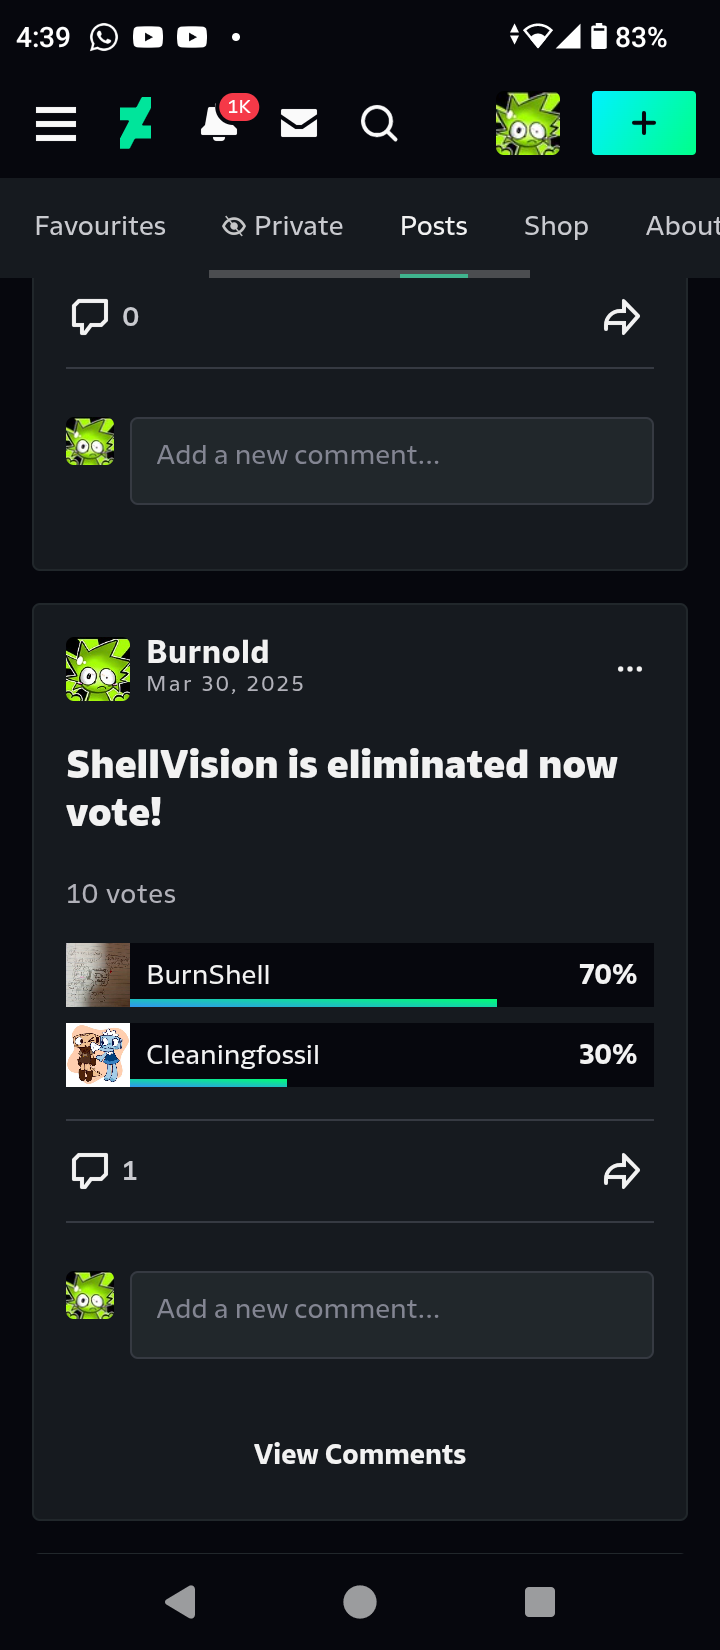The image size is (720, 1650).
Task: Open three-dot options on Burnold's post
Action: point(630,669)
